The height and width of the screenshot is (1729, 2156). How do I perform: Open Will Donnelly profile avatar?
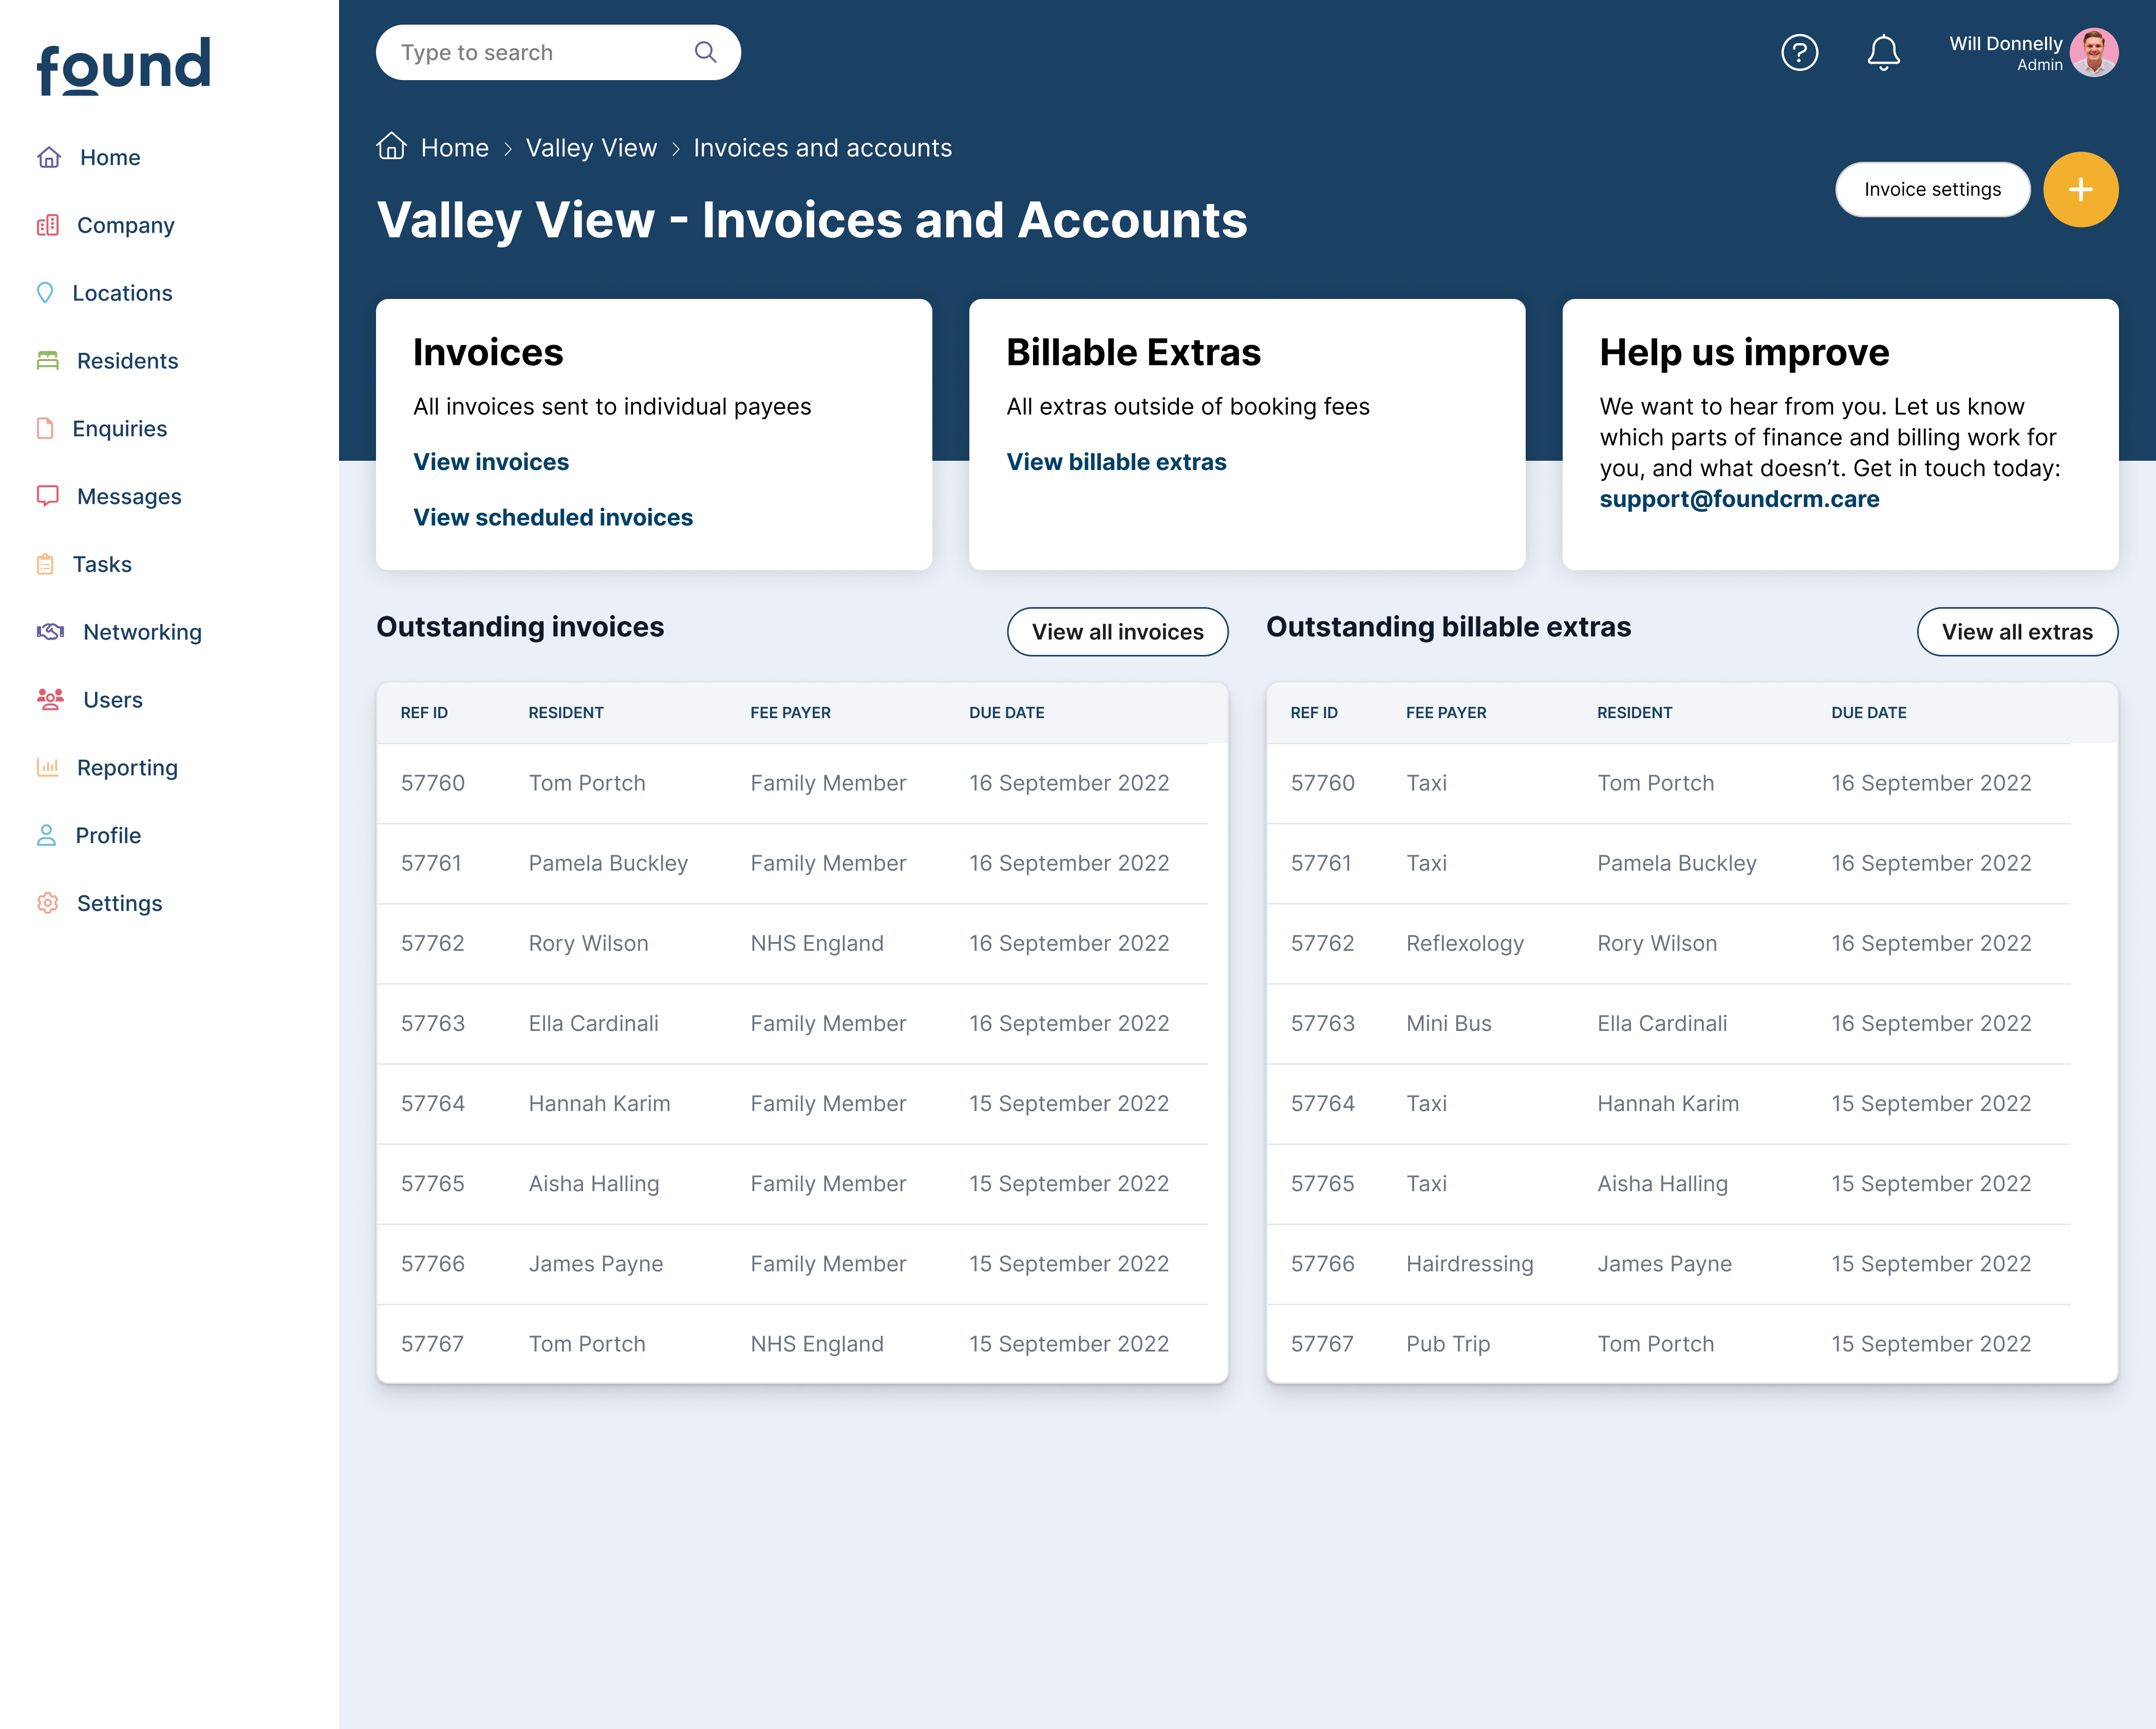click(2093, 52)
